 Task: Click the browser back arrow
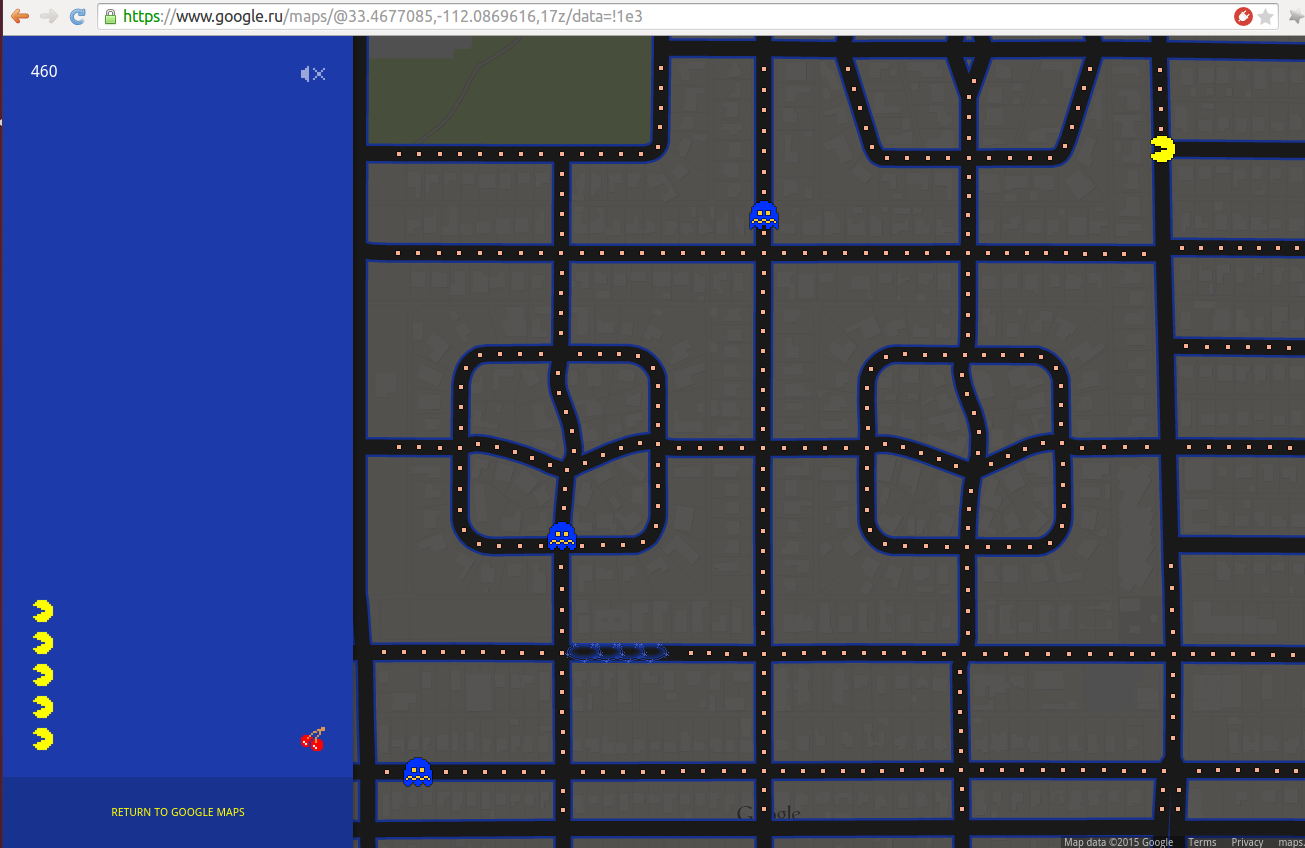point(20,16)
